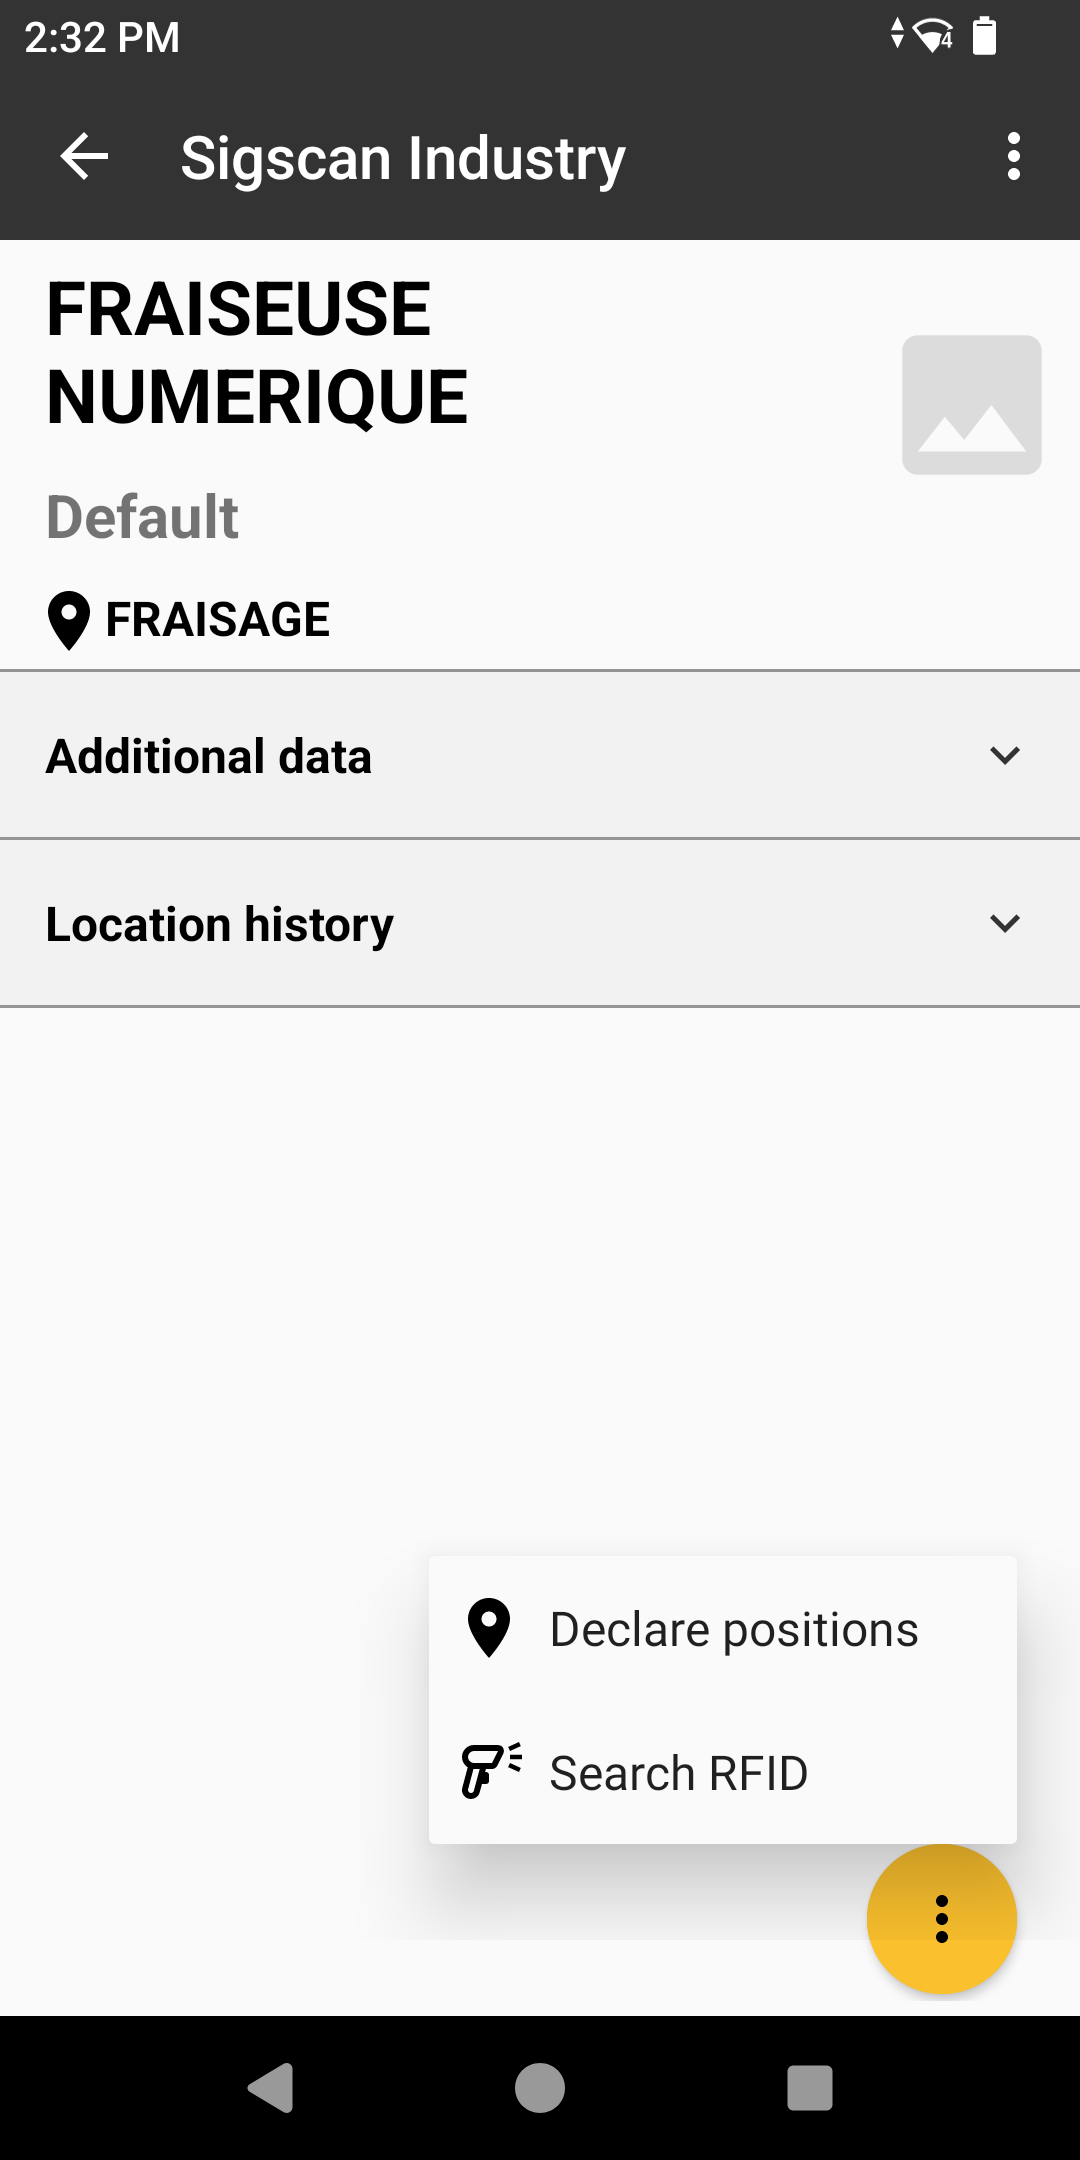Tap the FRAISEUSE NUMERIQUE asset title
This screenshot has height=2160, width=1080.
click(257, 353)
